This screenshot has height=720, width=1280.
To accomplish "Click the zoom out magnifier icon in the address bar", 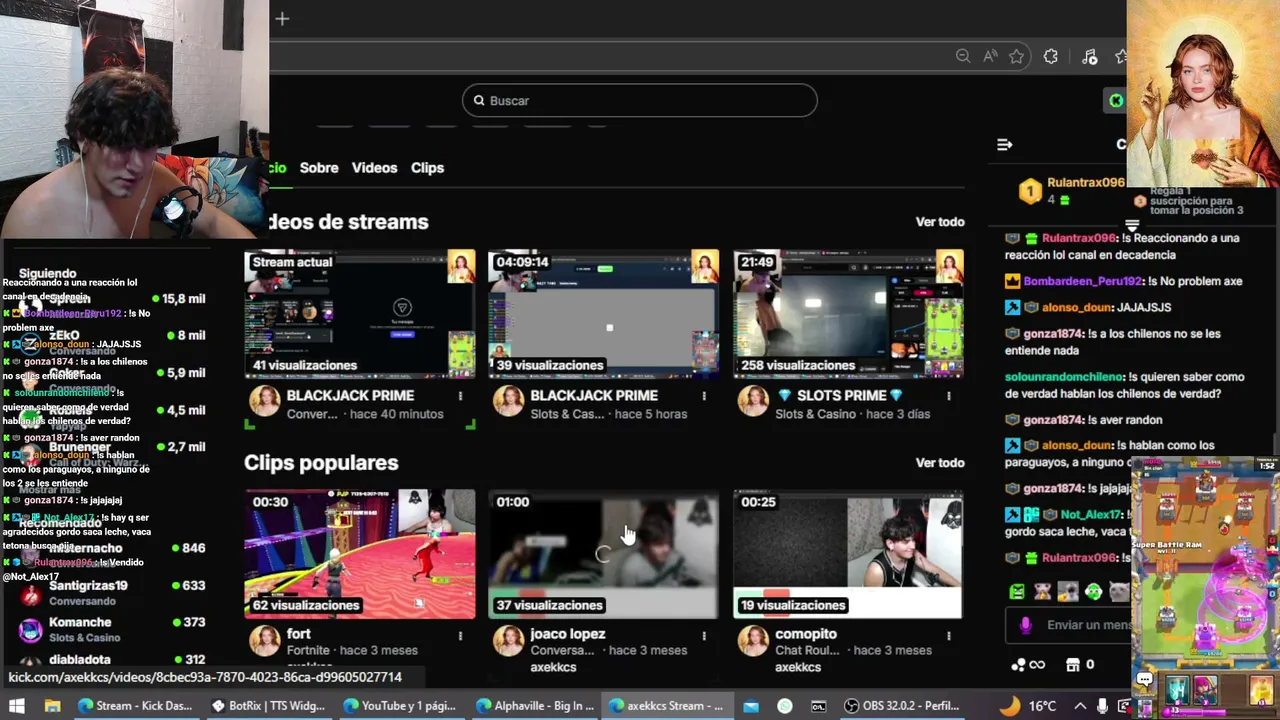I will 963,56.
